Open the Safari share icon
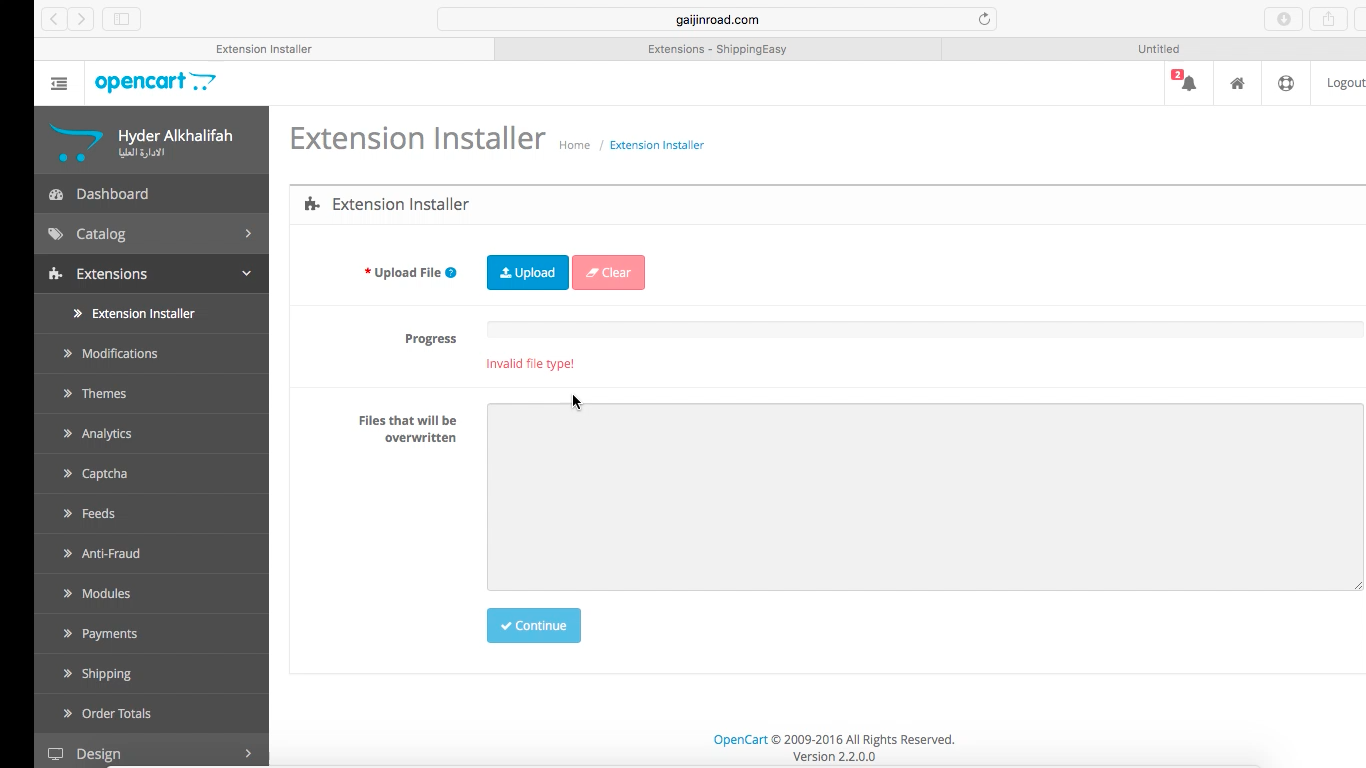This screenshot has width=1366, height=768. coord(1328,19)
